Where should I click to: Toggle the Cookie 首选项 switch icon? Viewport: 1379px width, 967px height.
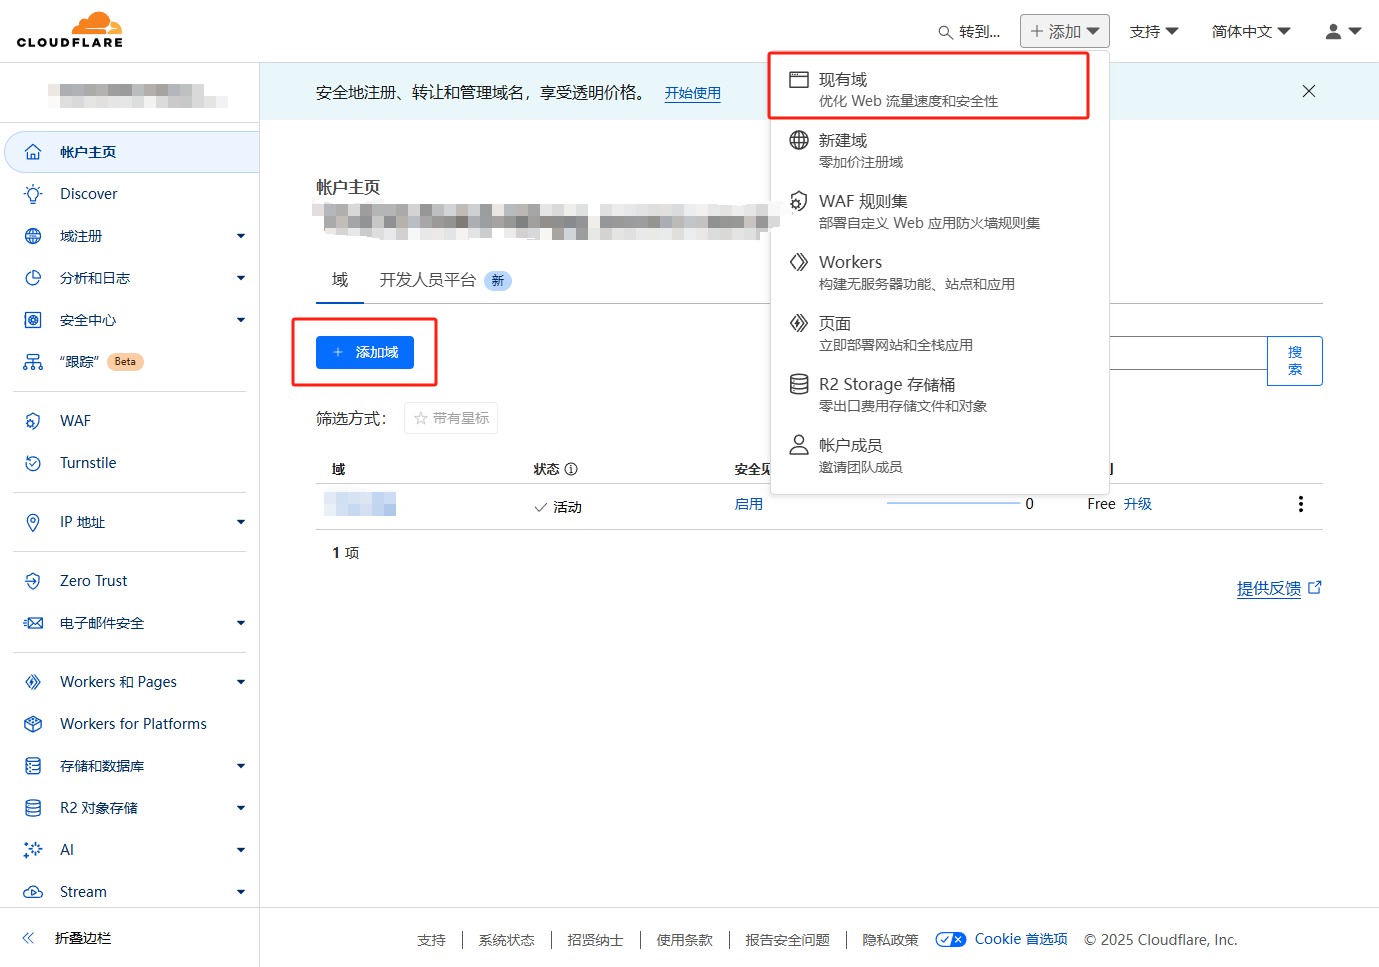pyautogui.click(x=951, y=939)
